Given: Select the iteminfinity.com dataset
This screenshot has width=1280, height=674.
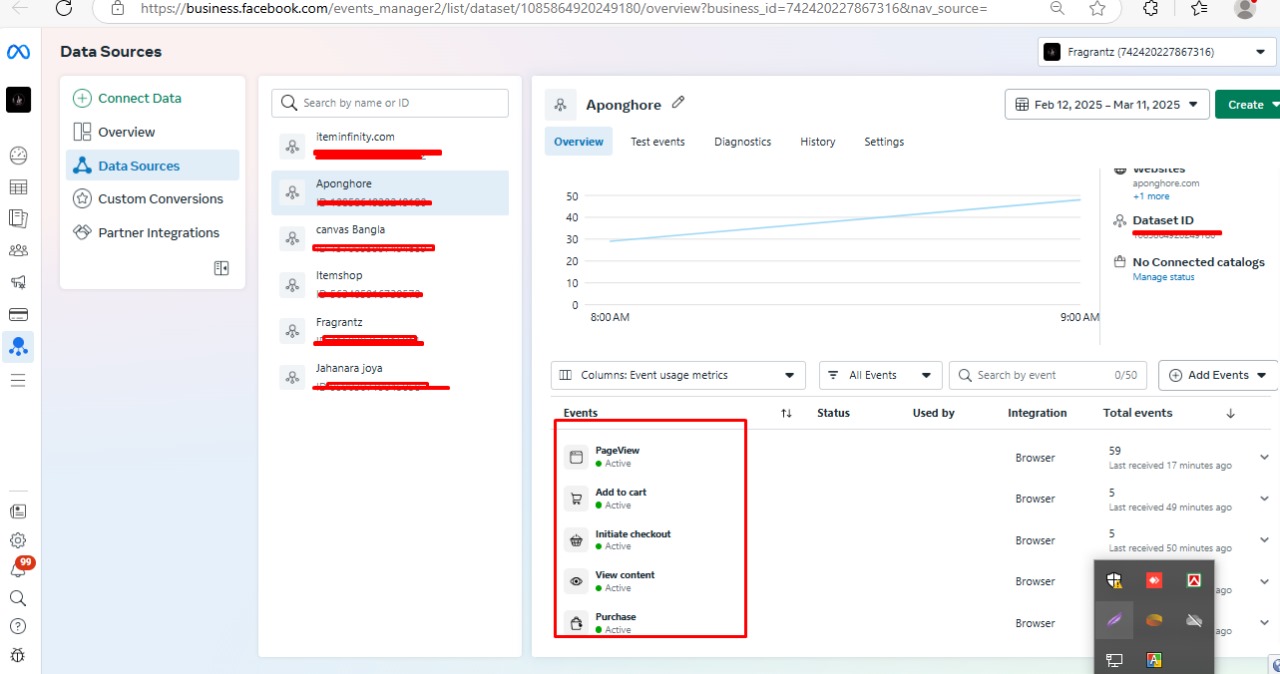Looking at the screenshot, I should pyautogui.click(x=390, y=146).
